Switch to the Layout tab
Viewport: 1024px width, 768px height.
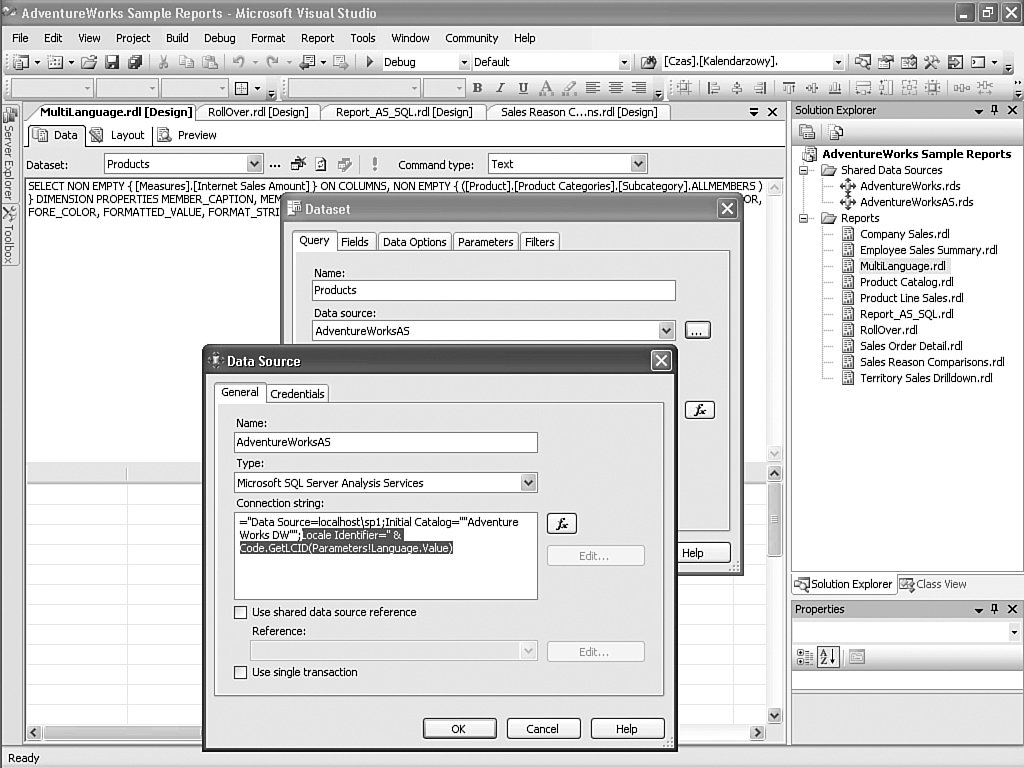(x=118, y=135)
